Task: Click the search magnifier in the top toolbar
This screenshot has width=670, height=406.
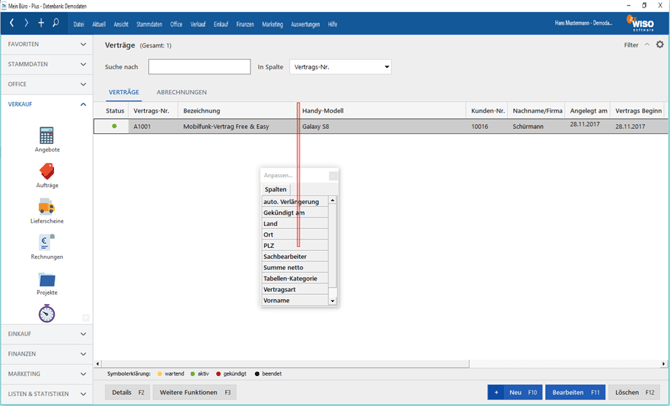Action: (x=55, y=23)
